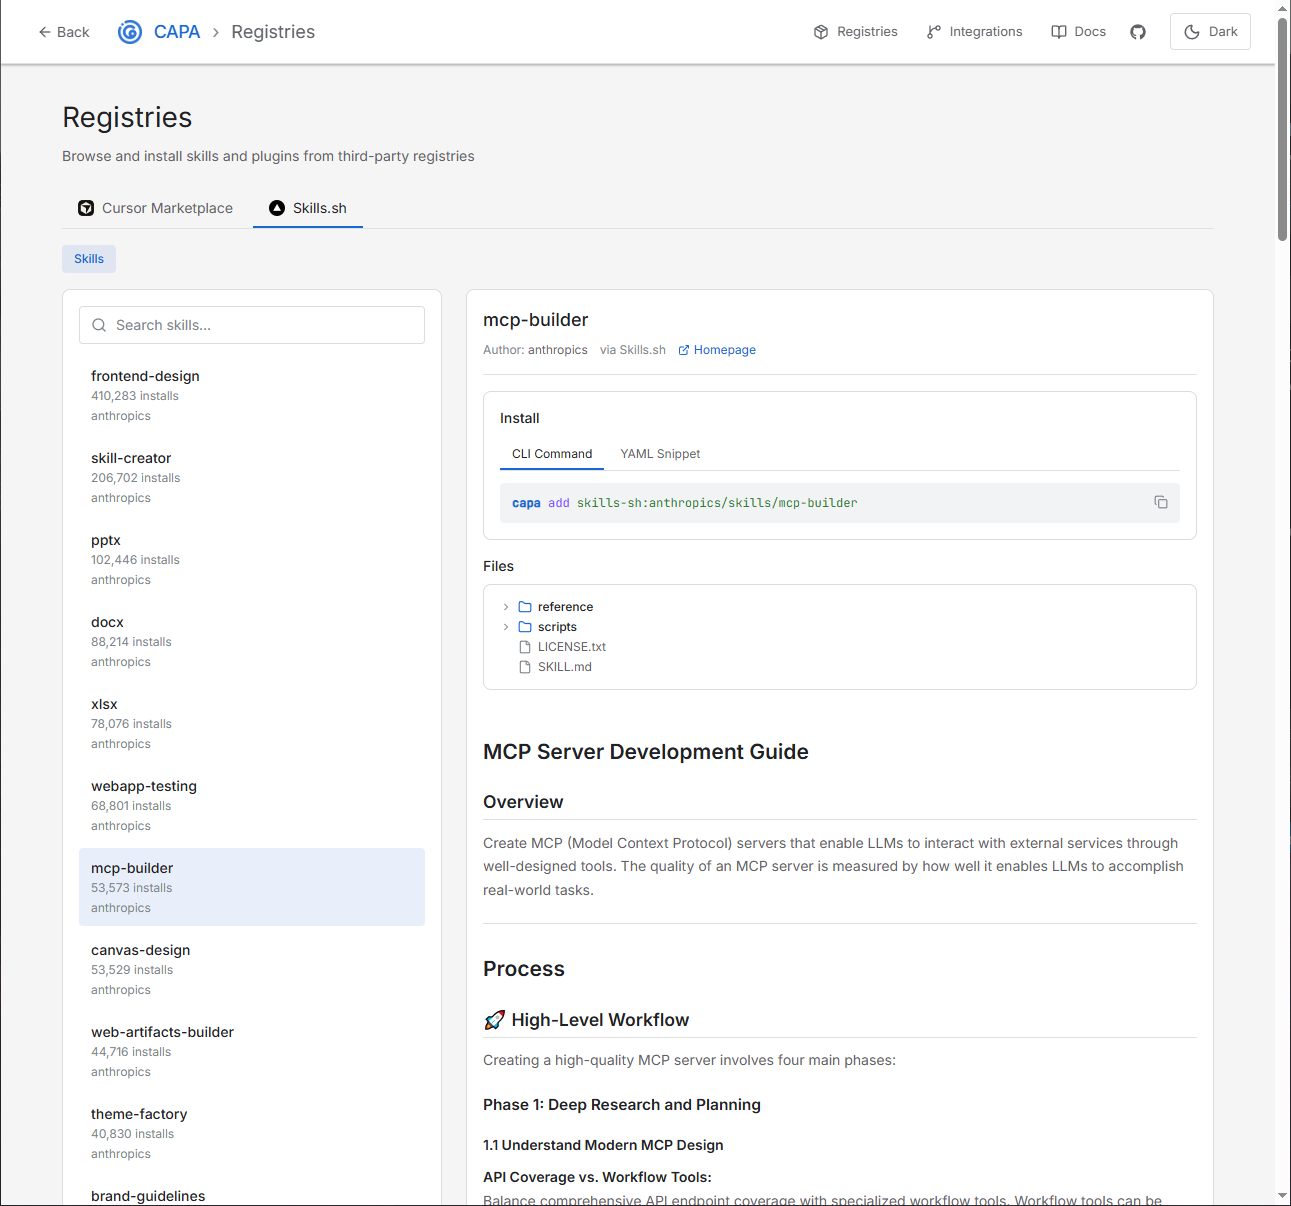
Task: Click the SKILL.md file icon
Action: coord(525,667)
